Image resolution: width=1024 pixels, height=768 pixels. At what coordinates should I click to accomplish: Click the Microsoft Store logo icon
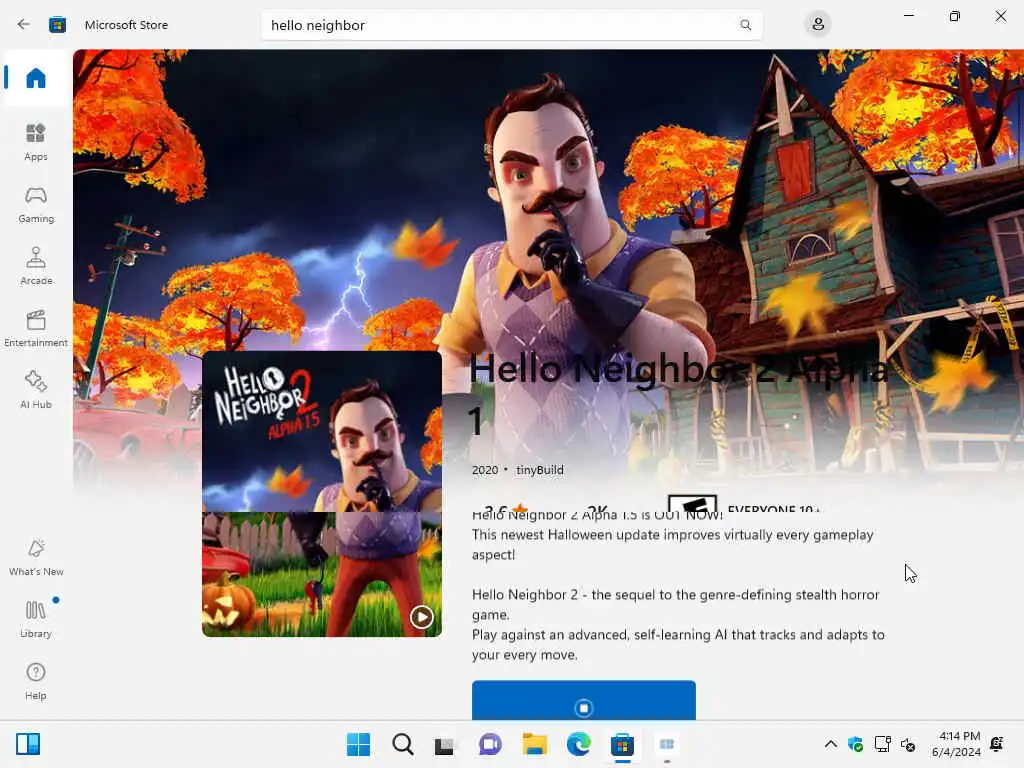(57, 25)
